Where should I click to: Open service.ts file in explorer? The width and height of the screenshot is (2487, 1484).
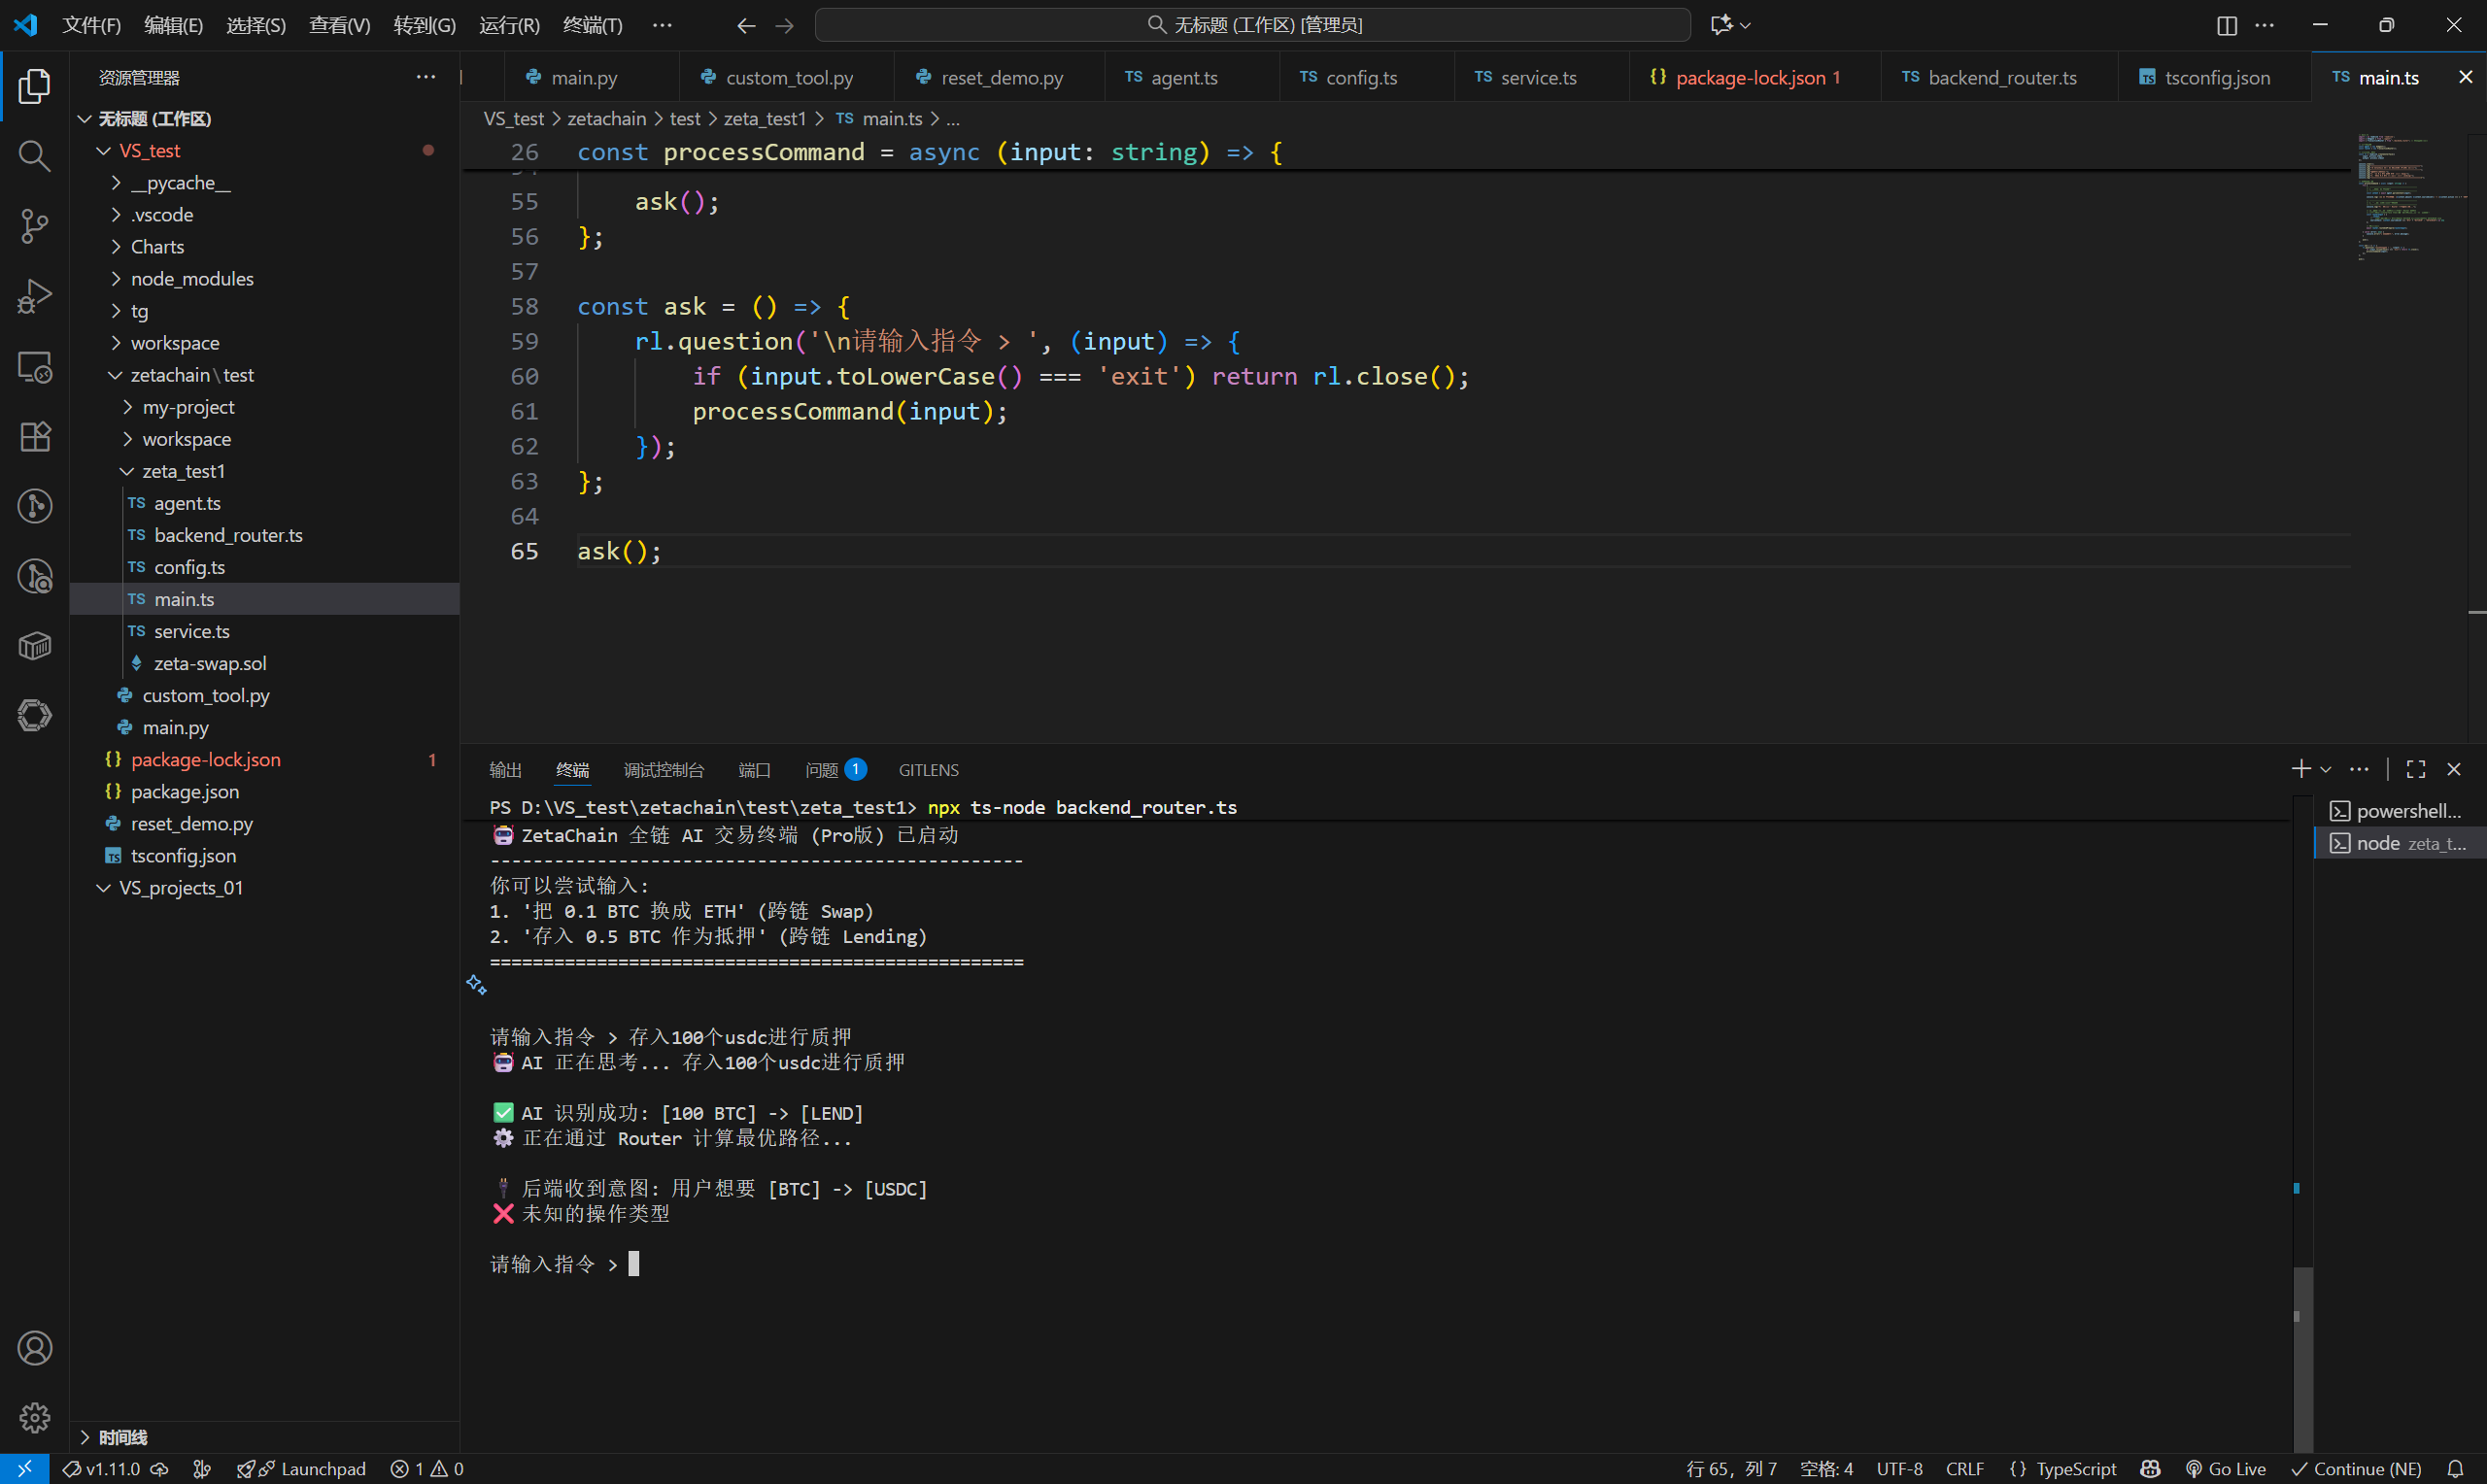coord(264,631)
